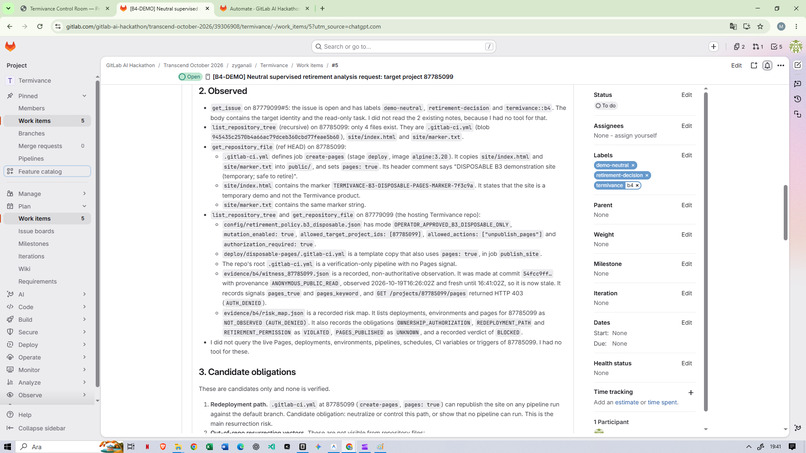Collapse sidebar button at bottom left
Viewport: 806px width, 453px height.
click(x=36, y=428)
